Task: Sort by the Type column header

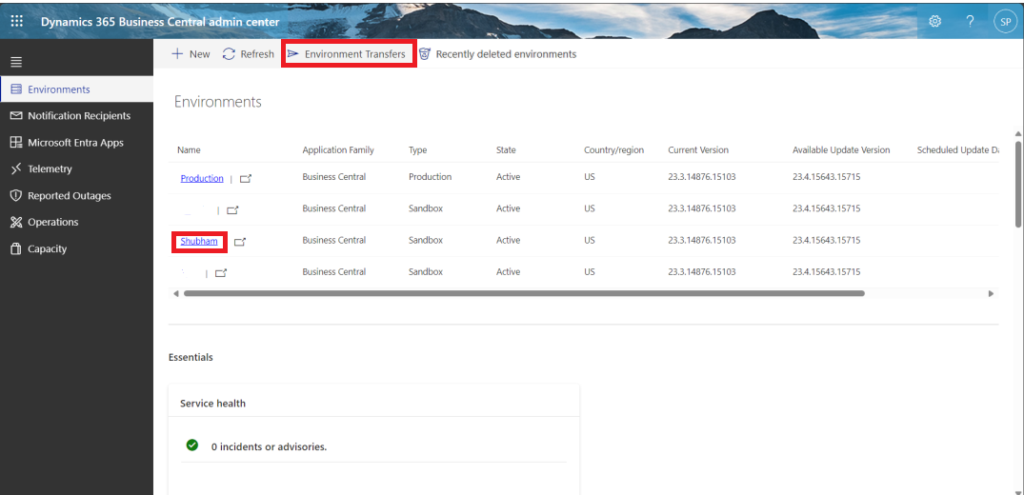Action: coord(418,150)
